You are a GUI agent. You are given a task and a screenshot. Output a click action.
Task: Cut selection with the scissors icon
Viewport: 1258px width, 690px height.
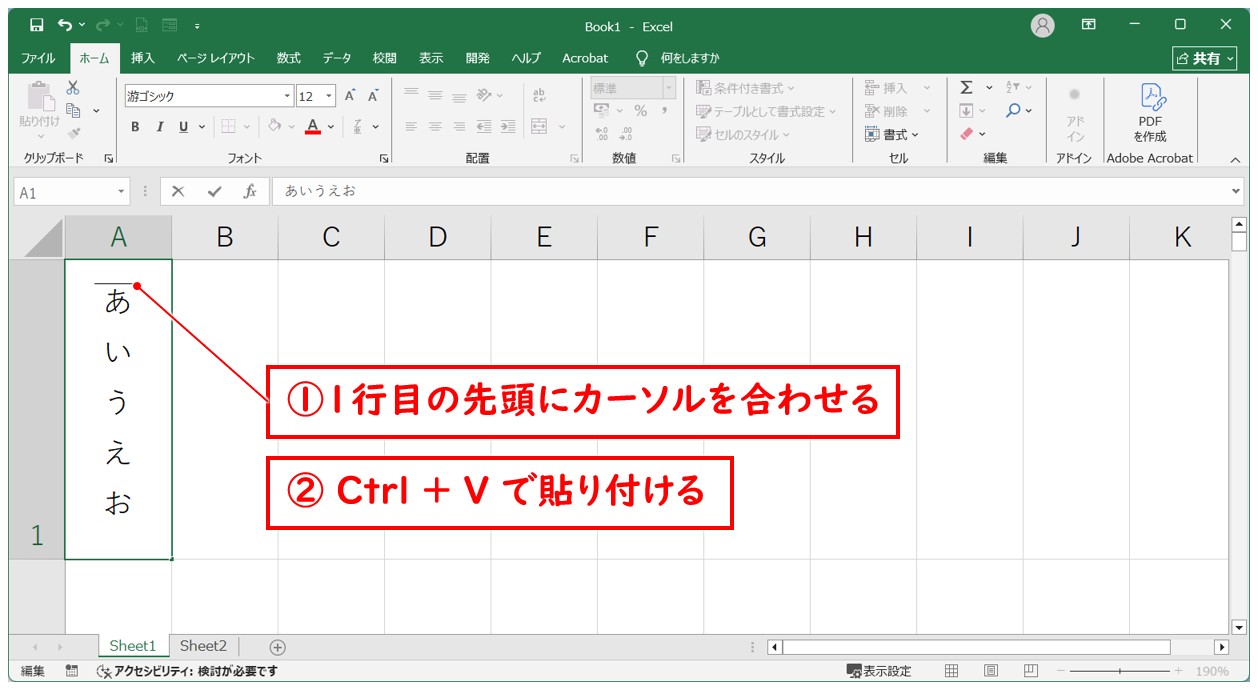[73, 88]
